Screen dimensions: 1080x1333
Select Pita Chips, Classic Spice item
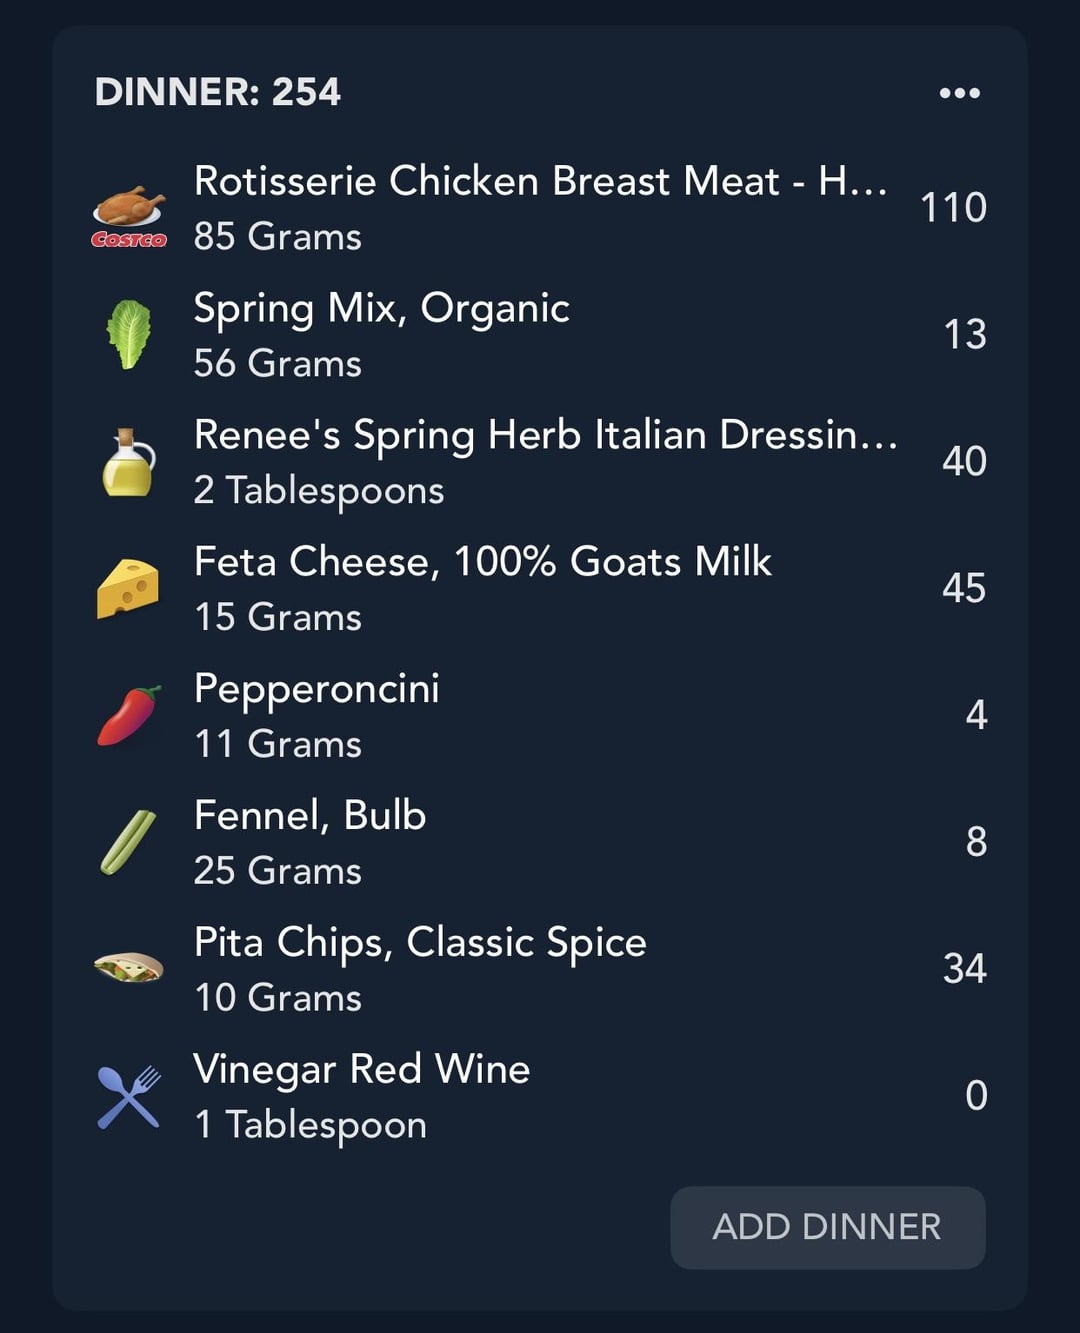540,970
